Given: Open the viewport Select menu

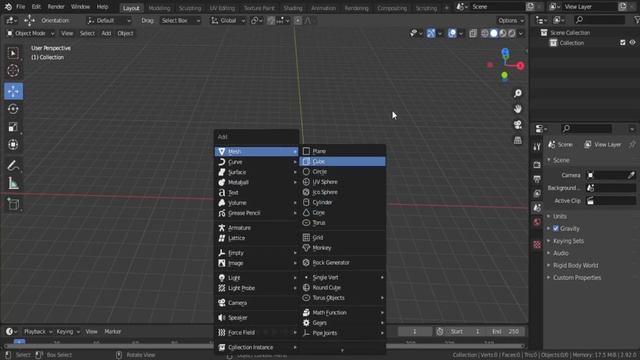Looking at the screenshot, I should (87, 33).
